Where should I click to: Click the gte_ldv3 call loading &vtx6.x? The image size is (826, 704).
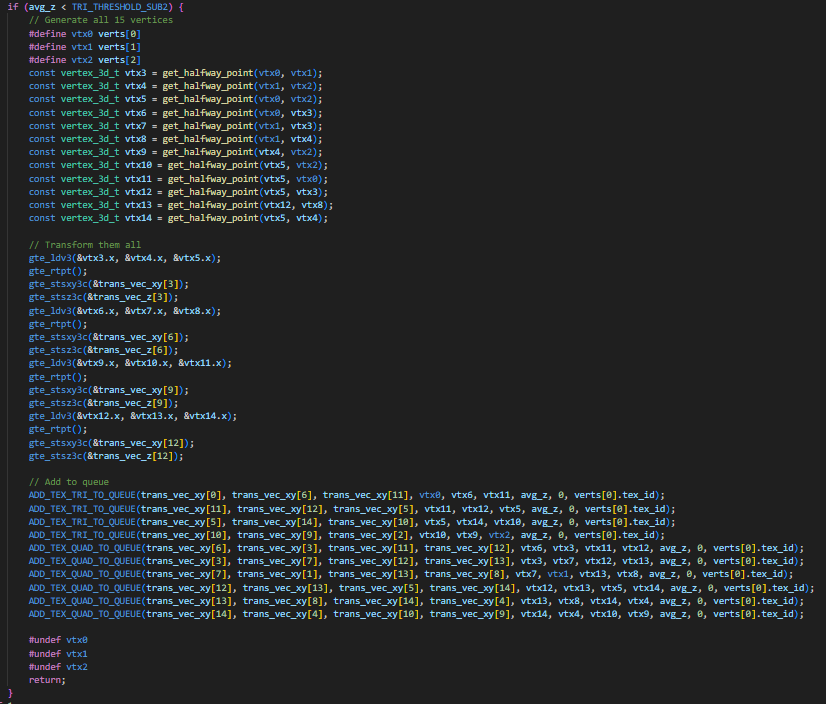pos(125,311)
